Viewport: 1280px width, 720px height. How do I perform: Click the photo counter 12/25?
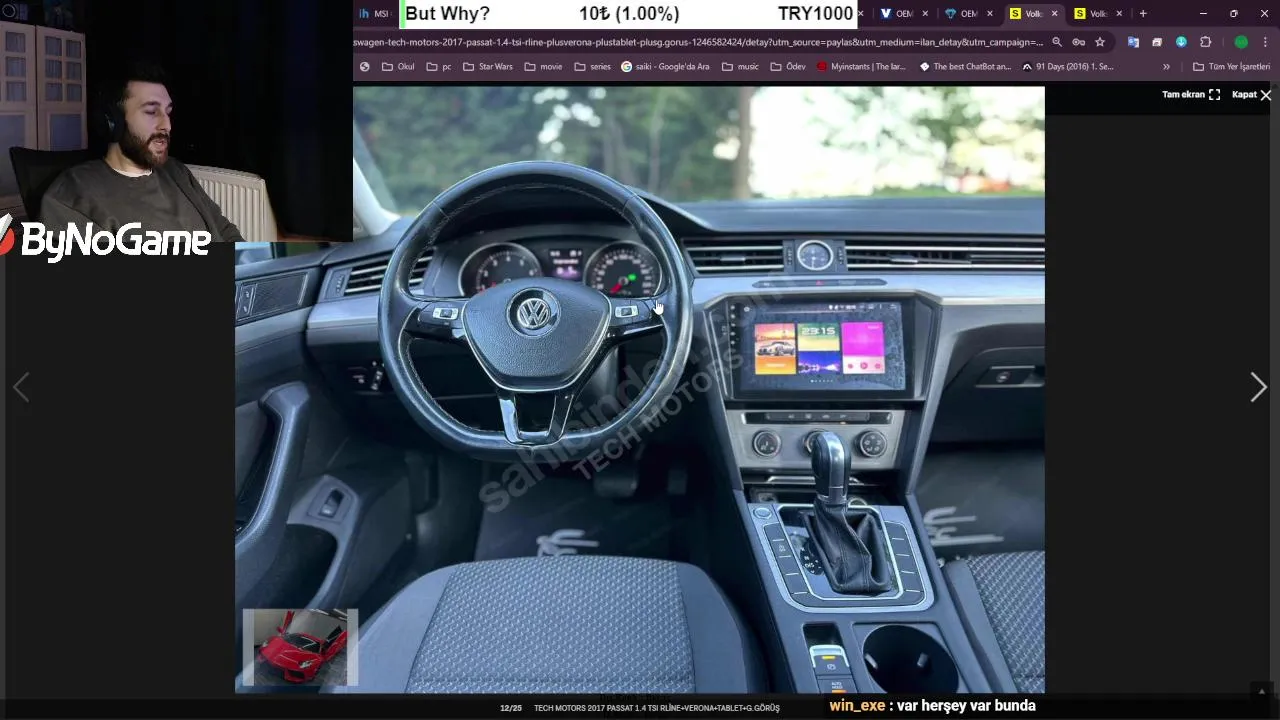[x=511, y=708]
